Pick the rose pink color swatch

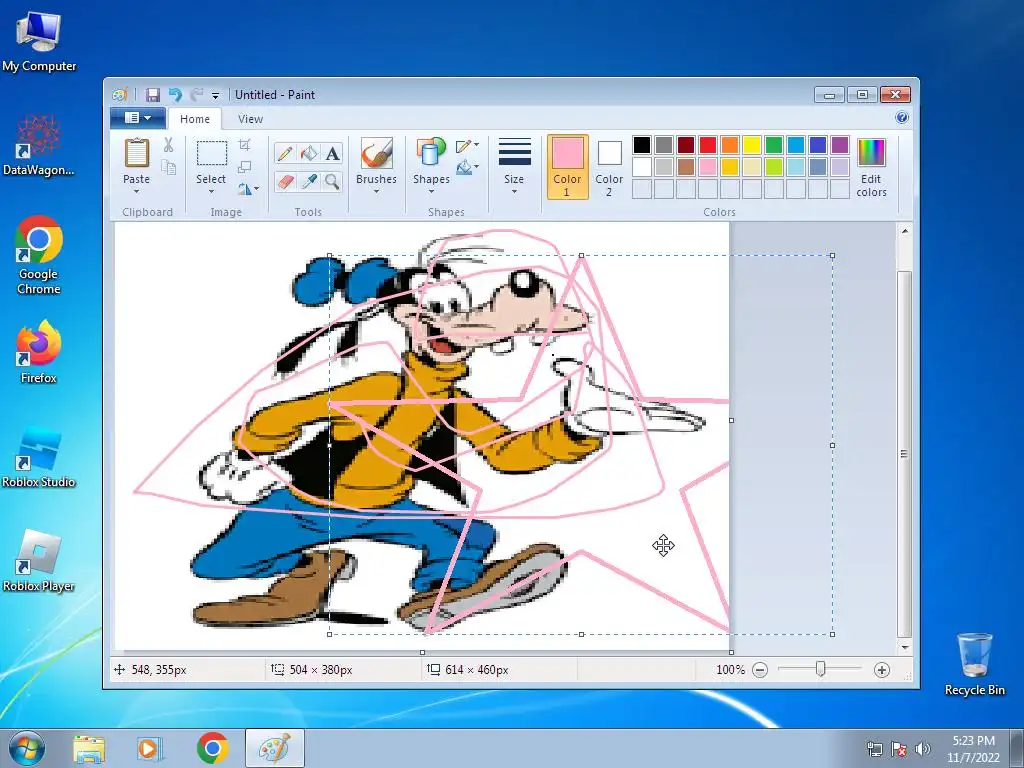(x=708, y=167)
